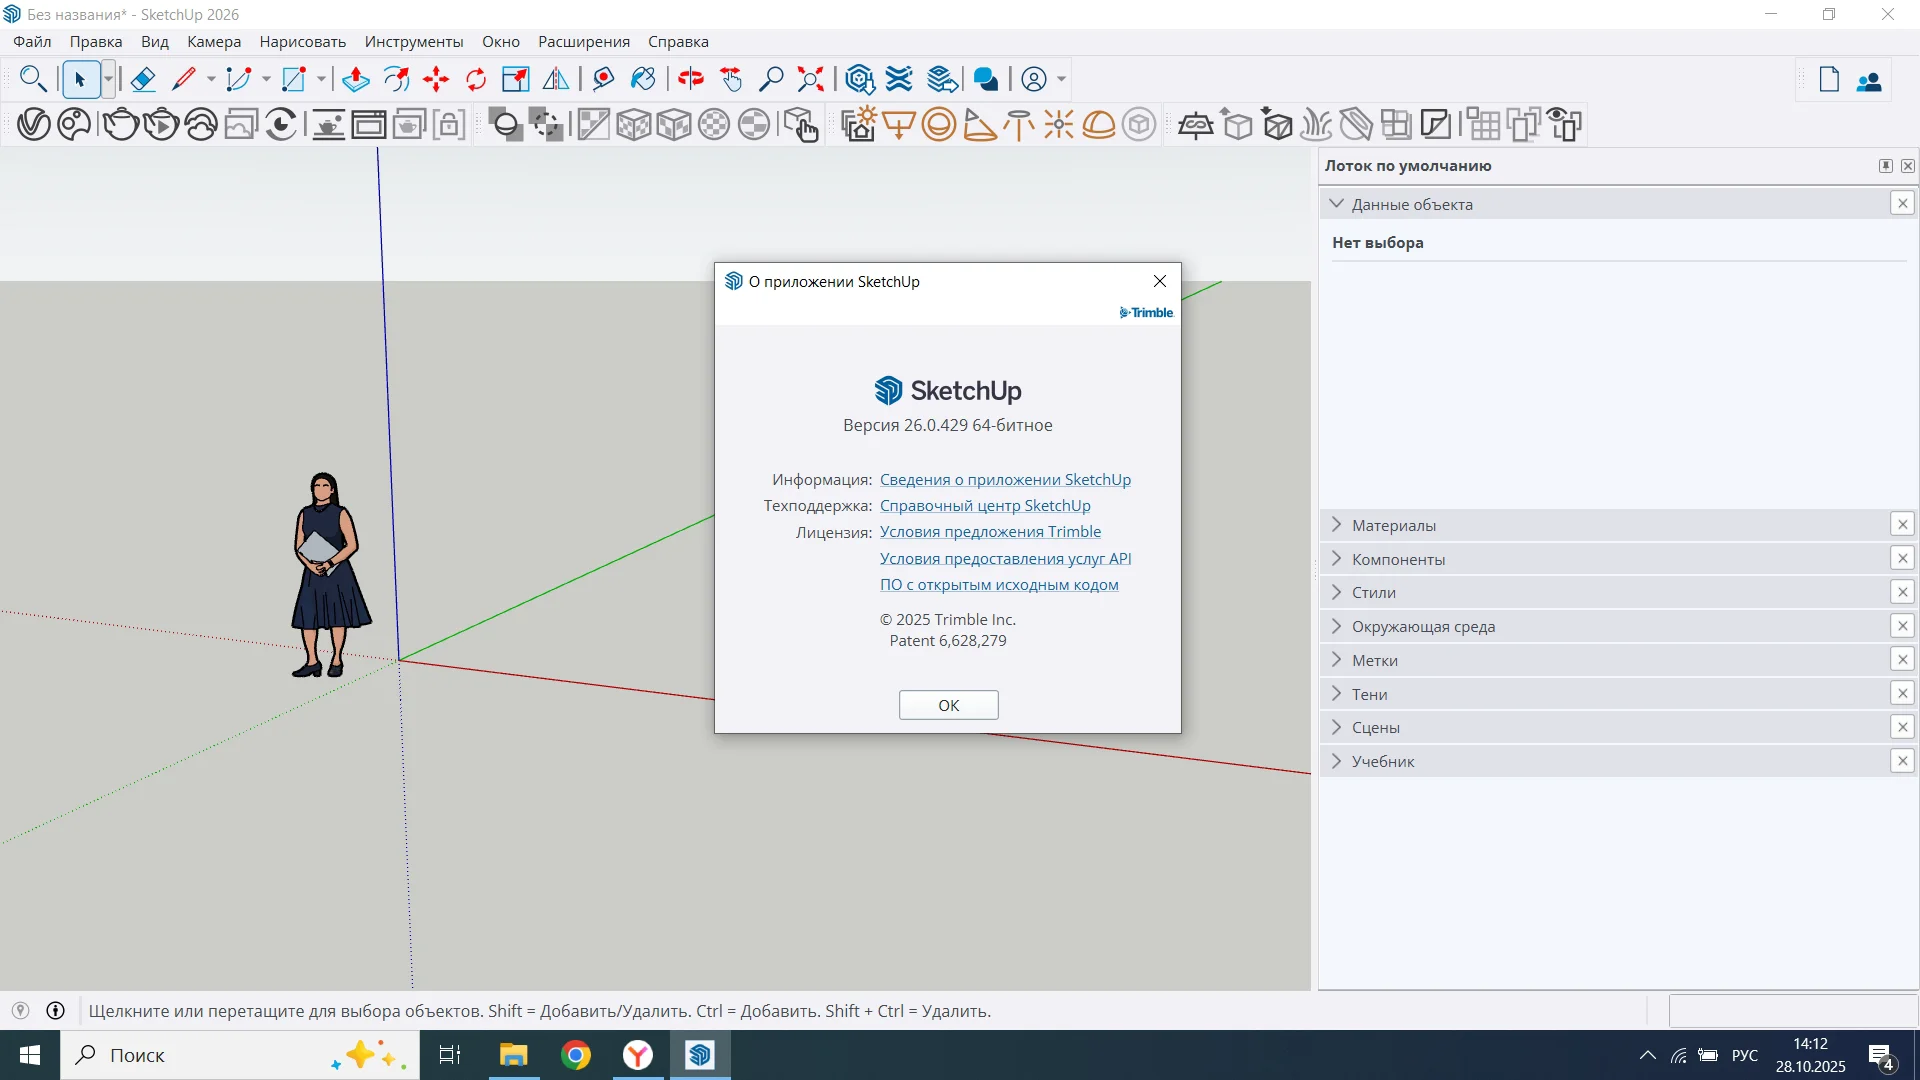1920x1080 pixels.
Task: Click the V-Ray Render teapot icon
Action: click(121, 124)
